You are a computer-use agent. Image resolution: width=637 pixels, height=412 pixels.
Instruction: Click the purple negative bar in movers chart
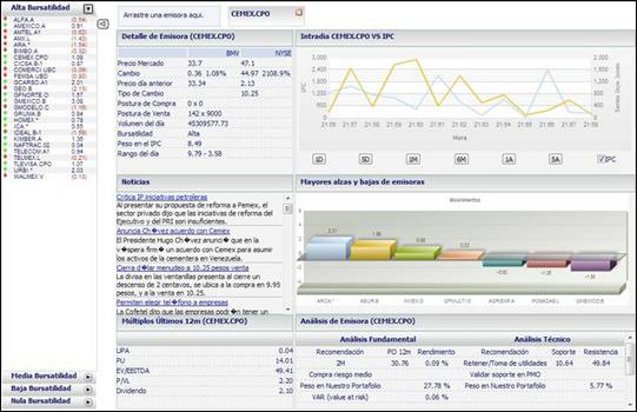click(594, 265)
